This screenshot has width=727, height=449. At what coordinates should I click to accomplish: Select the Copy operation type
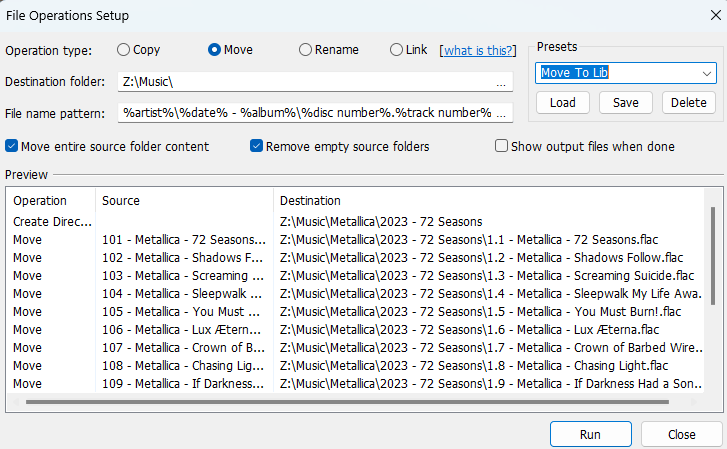click(124, 50)
